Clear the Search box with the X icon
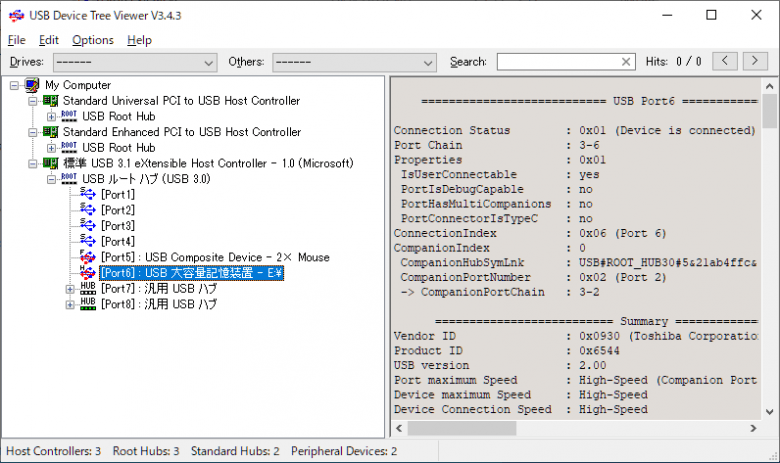Screen dimensions: 780x463 pos(626,62)
